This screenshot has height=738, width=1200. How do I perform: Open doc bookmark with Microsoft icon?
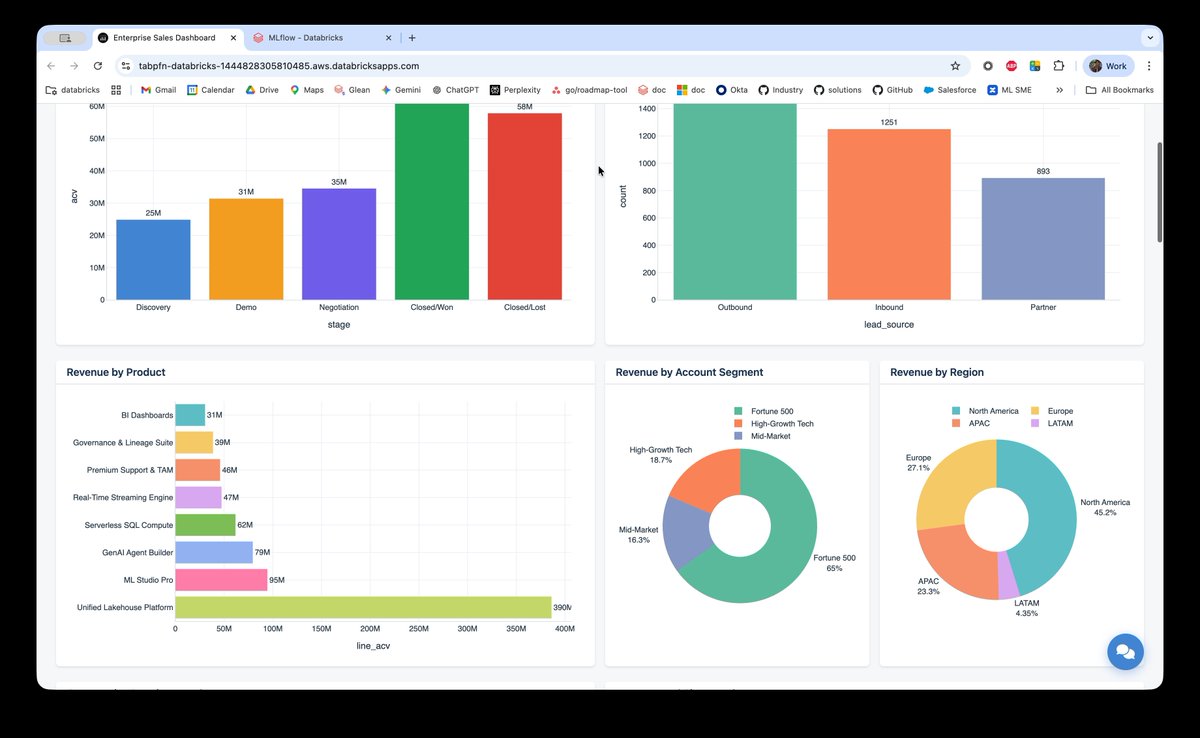coord(691,90)
